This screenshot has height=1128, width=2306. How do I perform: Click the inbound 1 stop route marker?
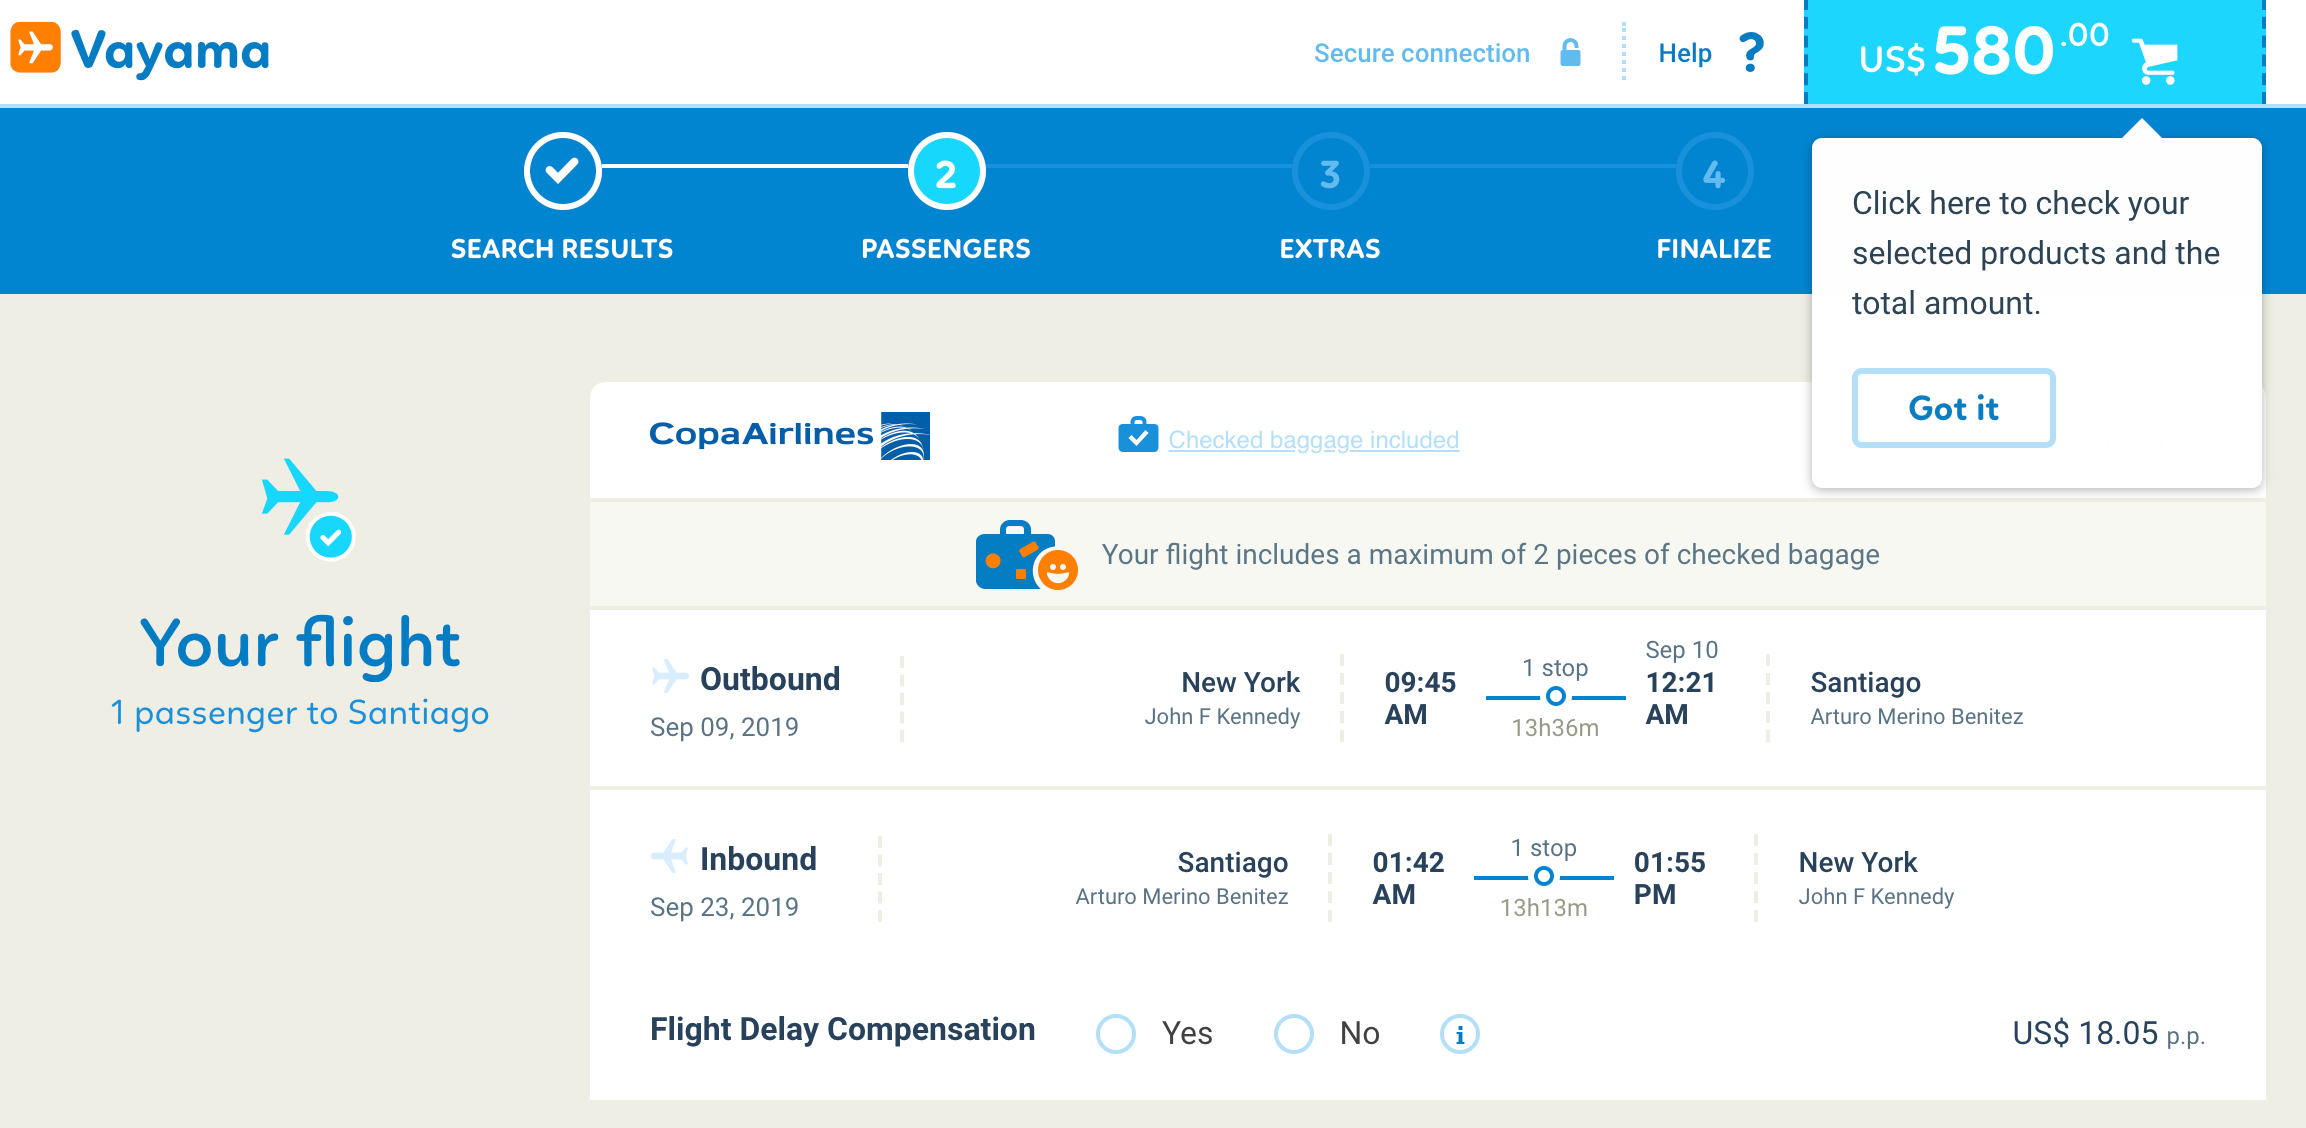[x=1543, y=876]
